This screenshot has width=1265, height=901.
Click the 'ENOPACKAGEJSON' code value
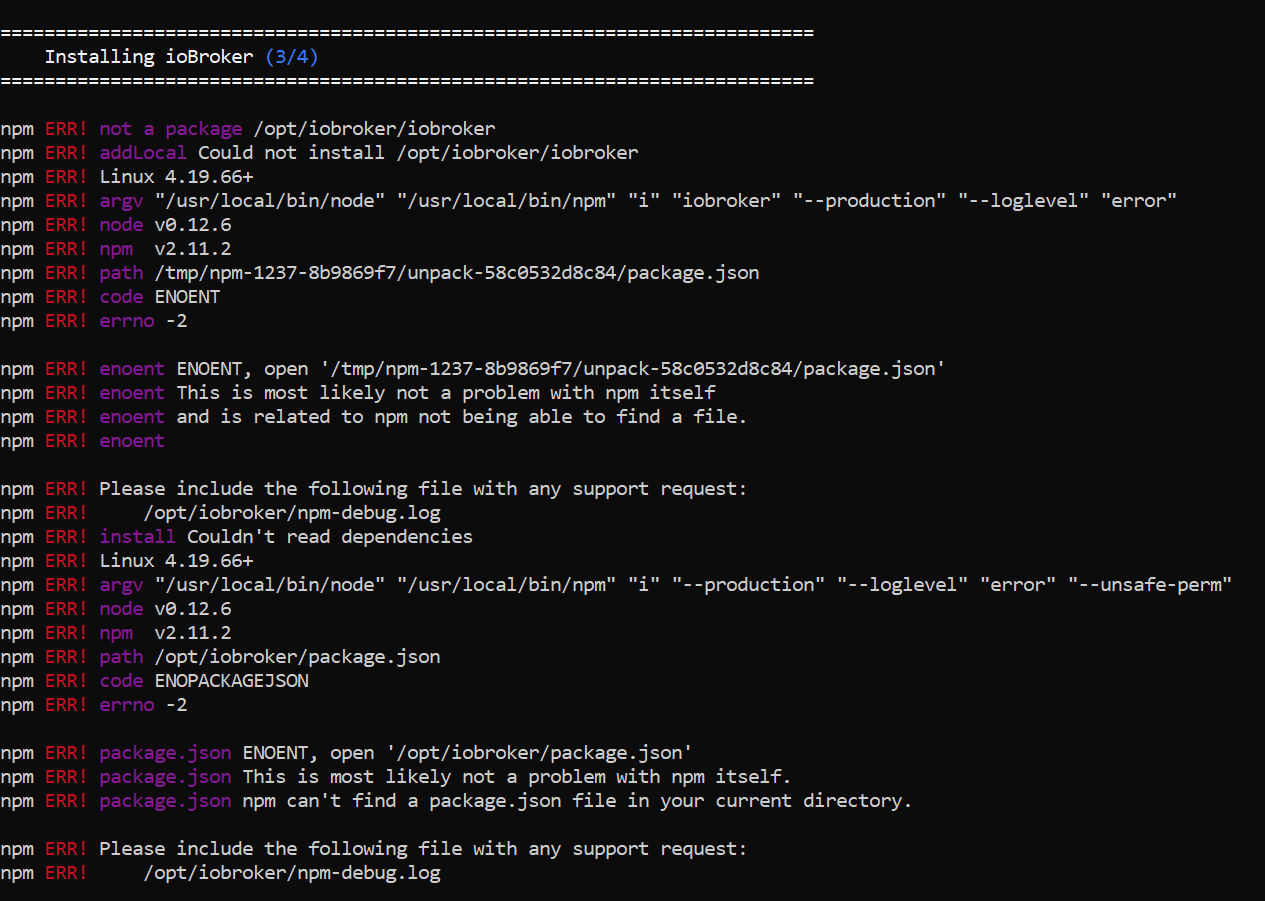click(x=231, y=681)
